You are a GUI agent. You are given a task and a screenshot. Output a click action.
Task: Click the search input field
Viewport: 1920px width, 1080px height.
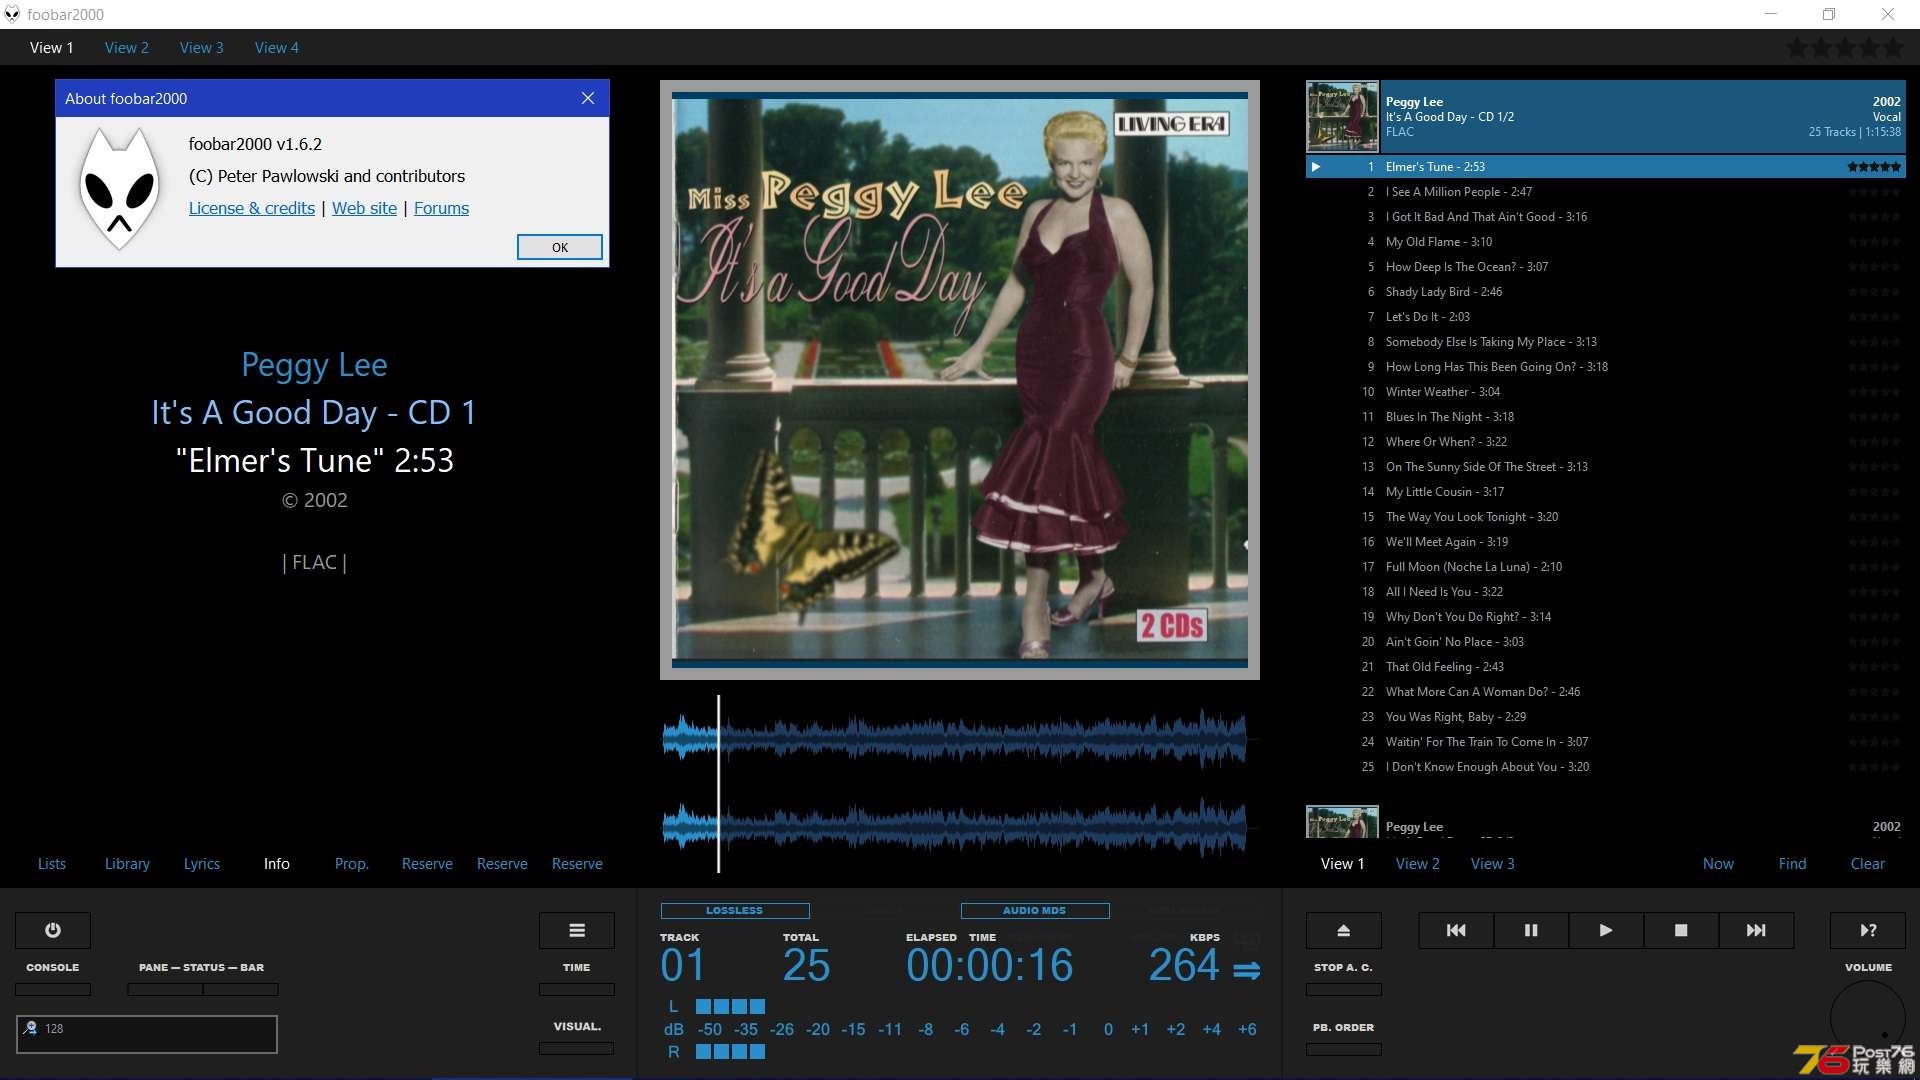[147, 1034]
